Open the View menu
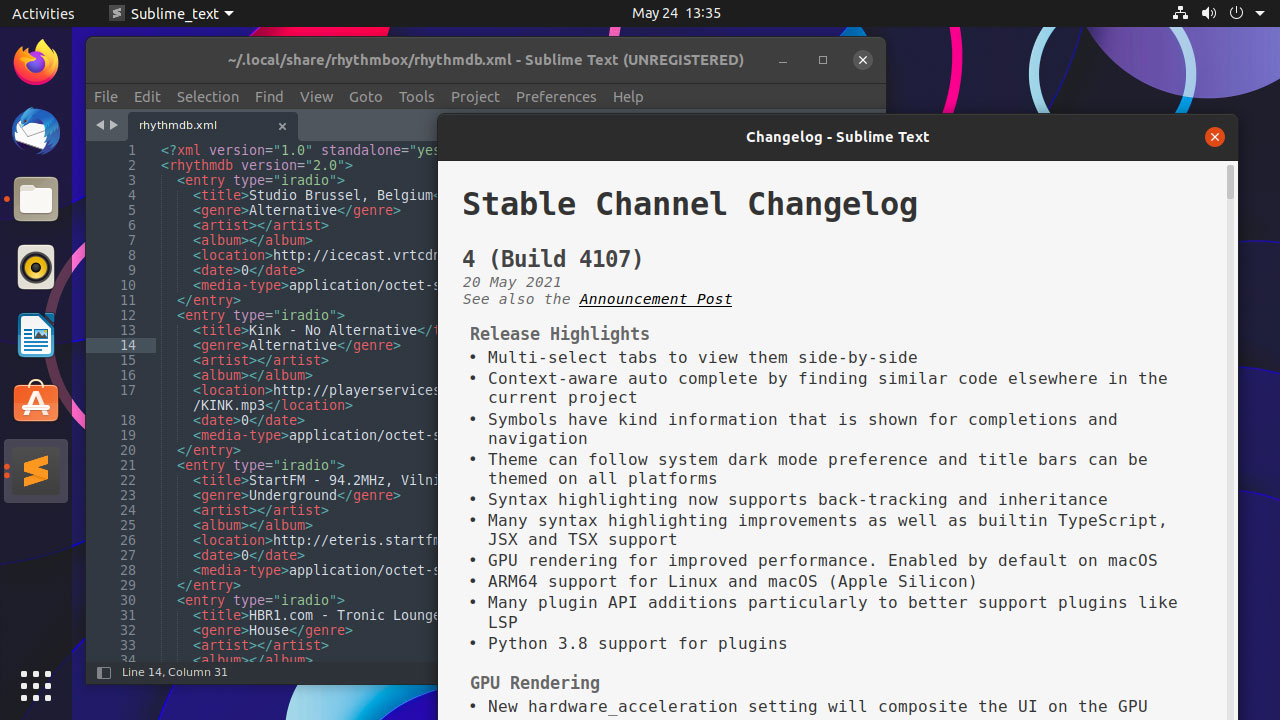This screenshot has height=720, width=1280. click(316, 97)
